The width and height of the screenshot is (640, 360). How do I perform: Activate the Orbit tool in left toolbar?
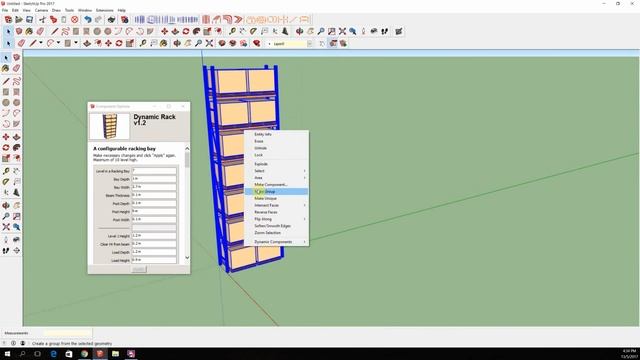coord(6,205)
